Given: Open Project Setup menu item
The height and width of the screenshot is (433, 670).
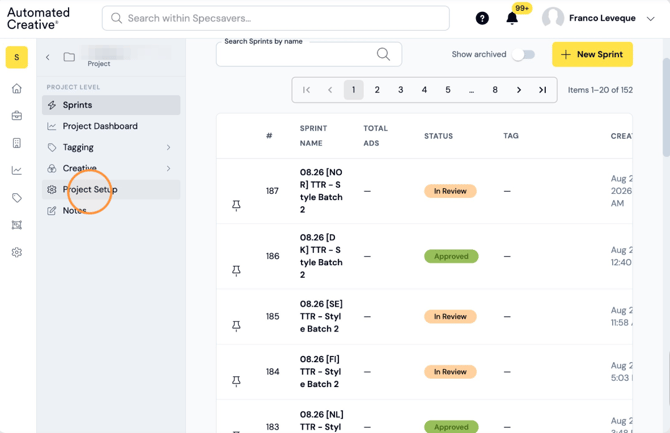Looking at the screenshot, I should point(111,189).
